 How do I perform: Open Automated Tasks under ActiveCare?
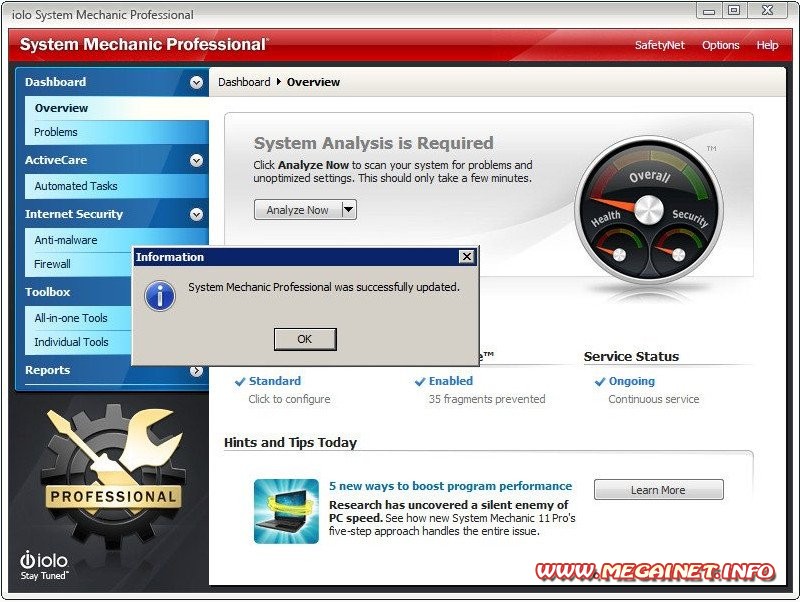[x=117, y=186]
